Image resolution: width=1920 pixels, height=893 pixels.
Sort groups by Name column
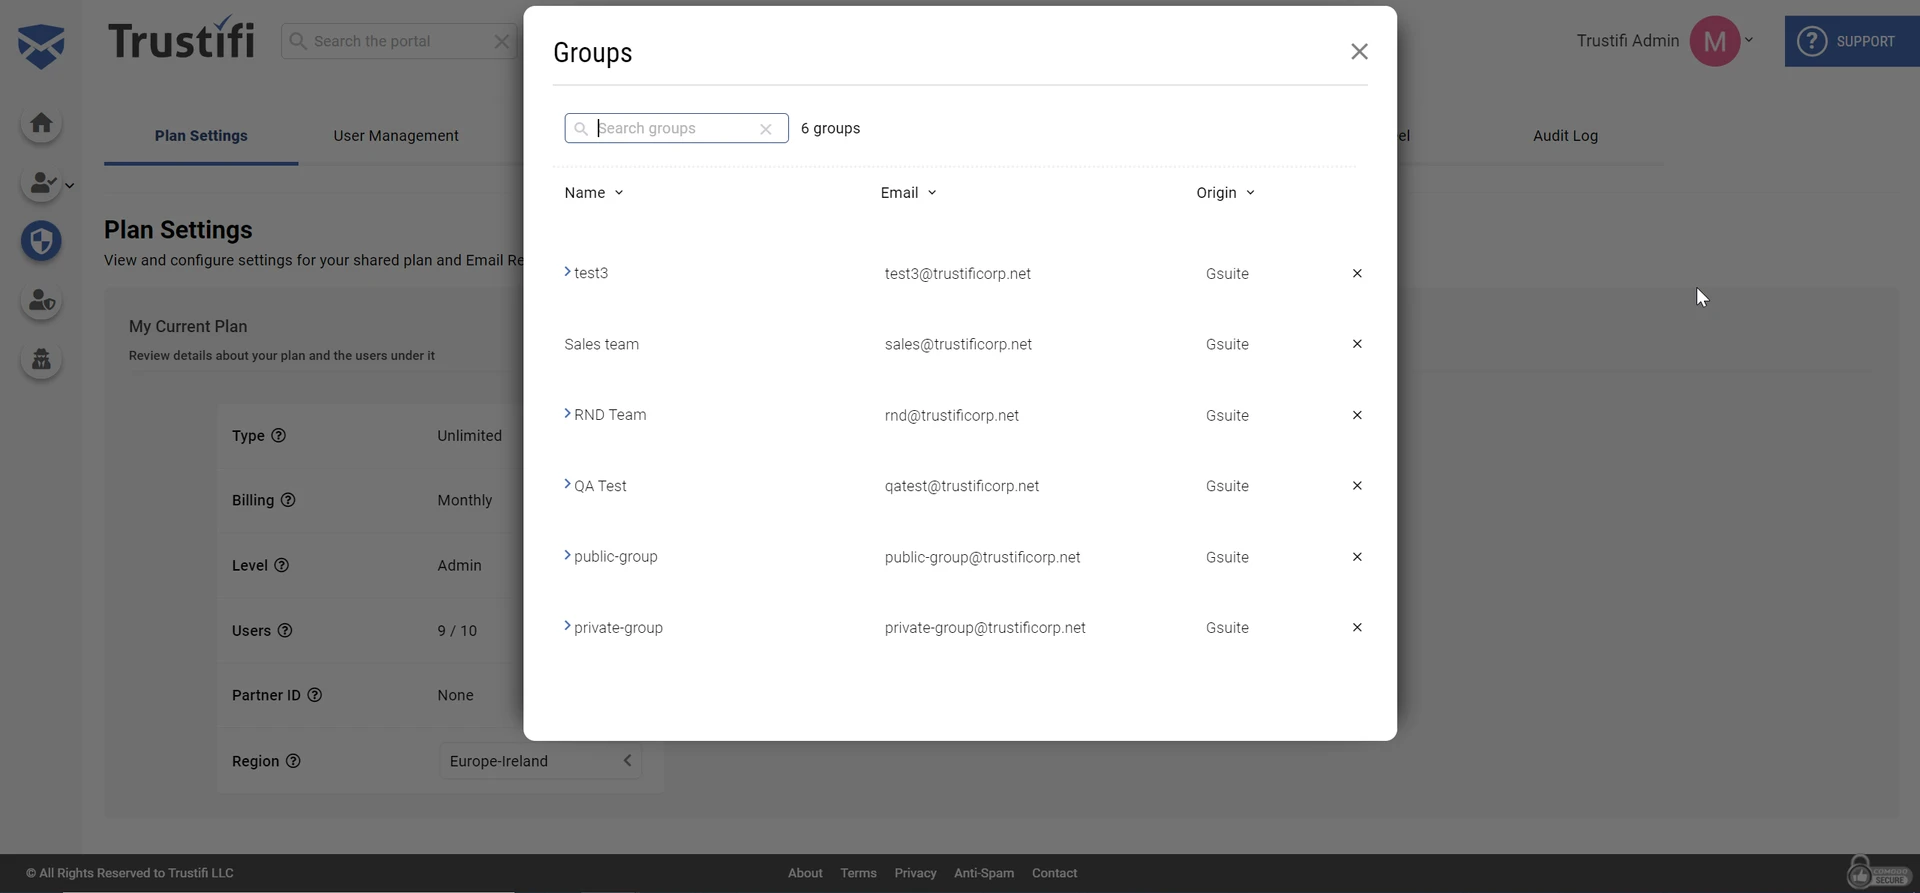594,193
